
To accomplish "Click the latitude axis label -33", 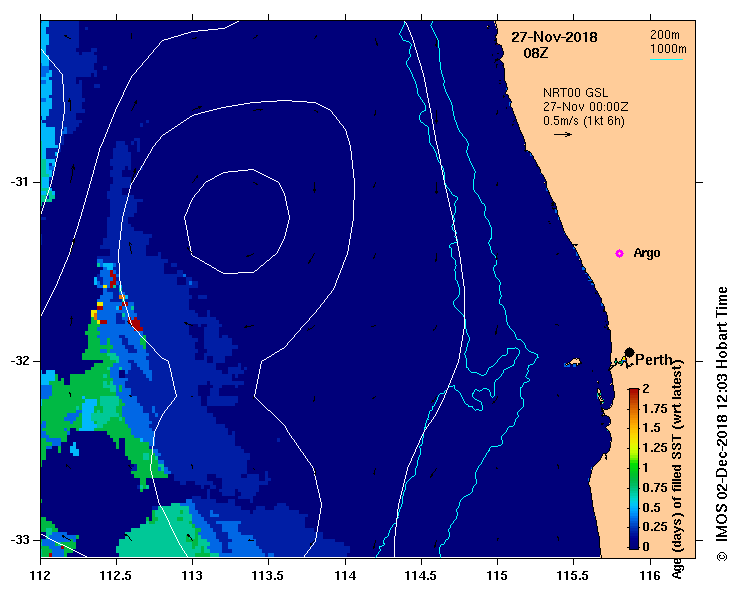I will (19, 540).
